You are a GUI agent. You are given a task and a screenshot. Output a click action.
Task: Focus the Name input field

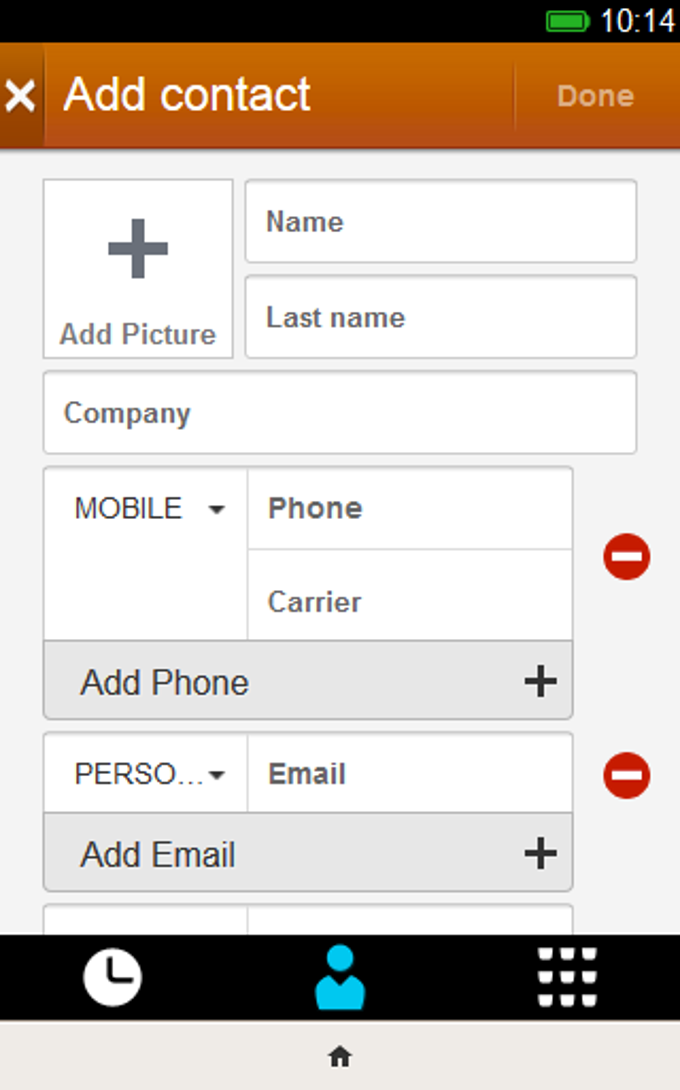pyautogui.click(x=441, y=221)
